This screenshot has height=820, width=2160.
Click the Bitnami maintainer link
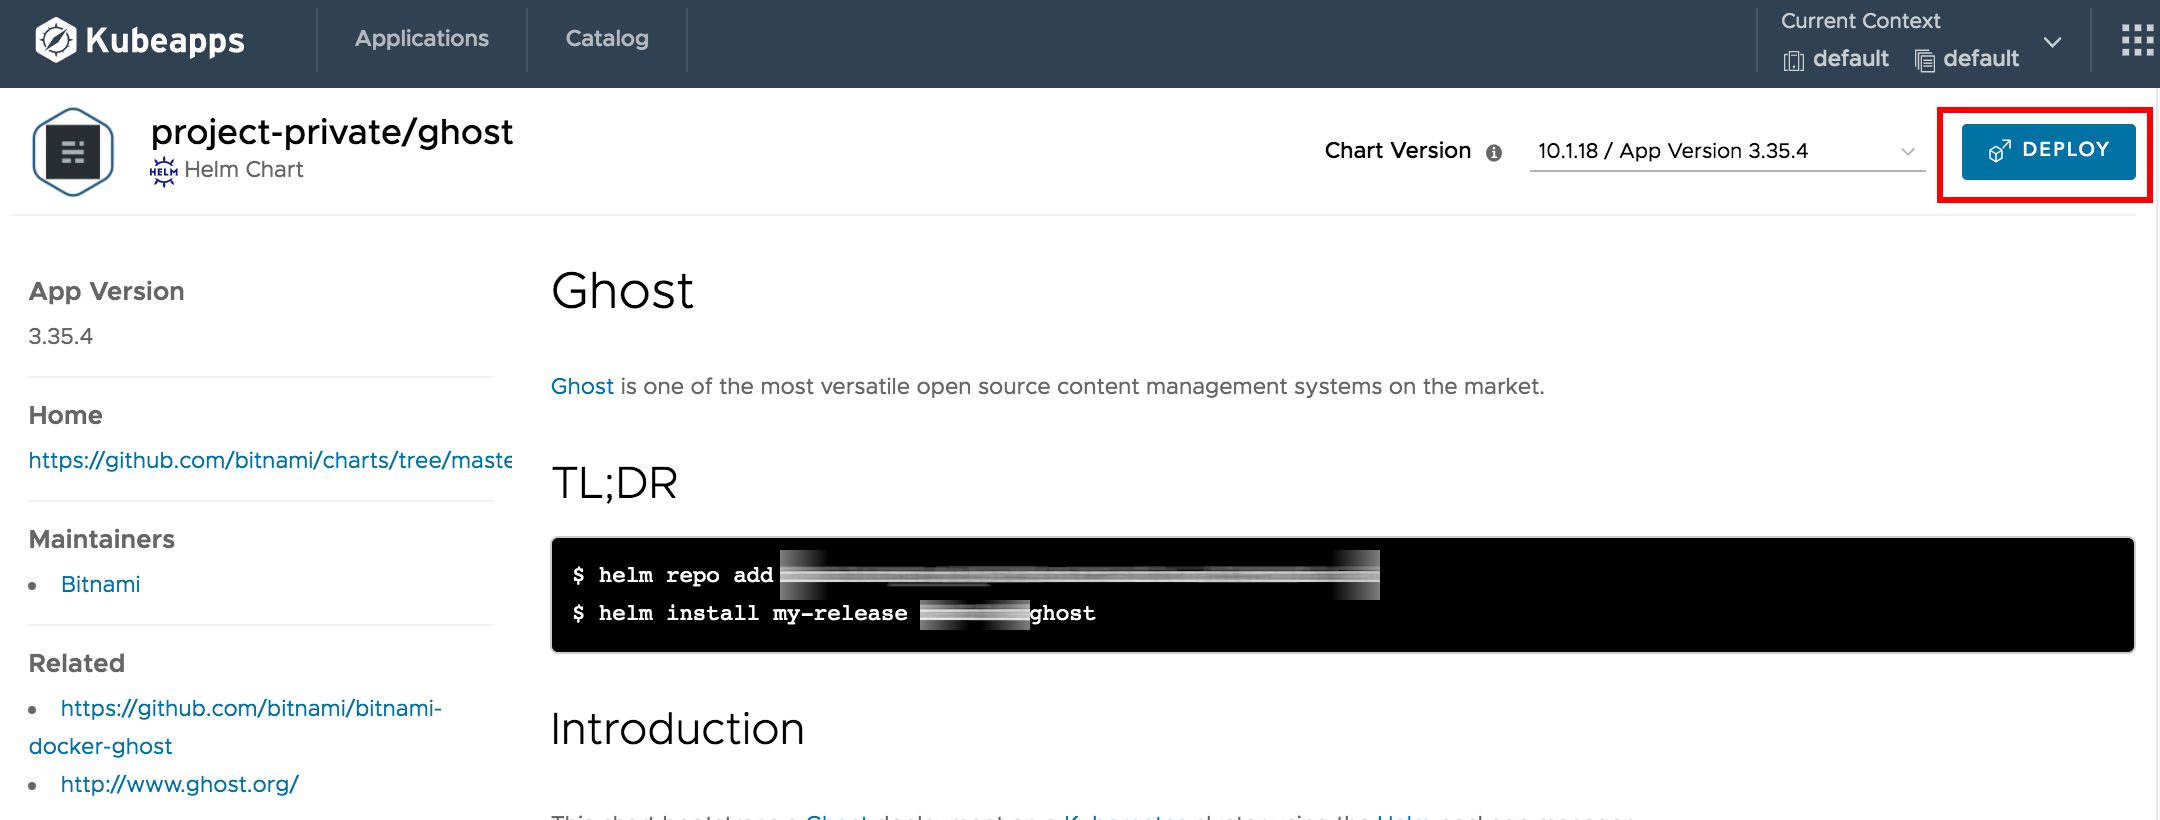tap(100, 585)
